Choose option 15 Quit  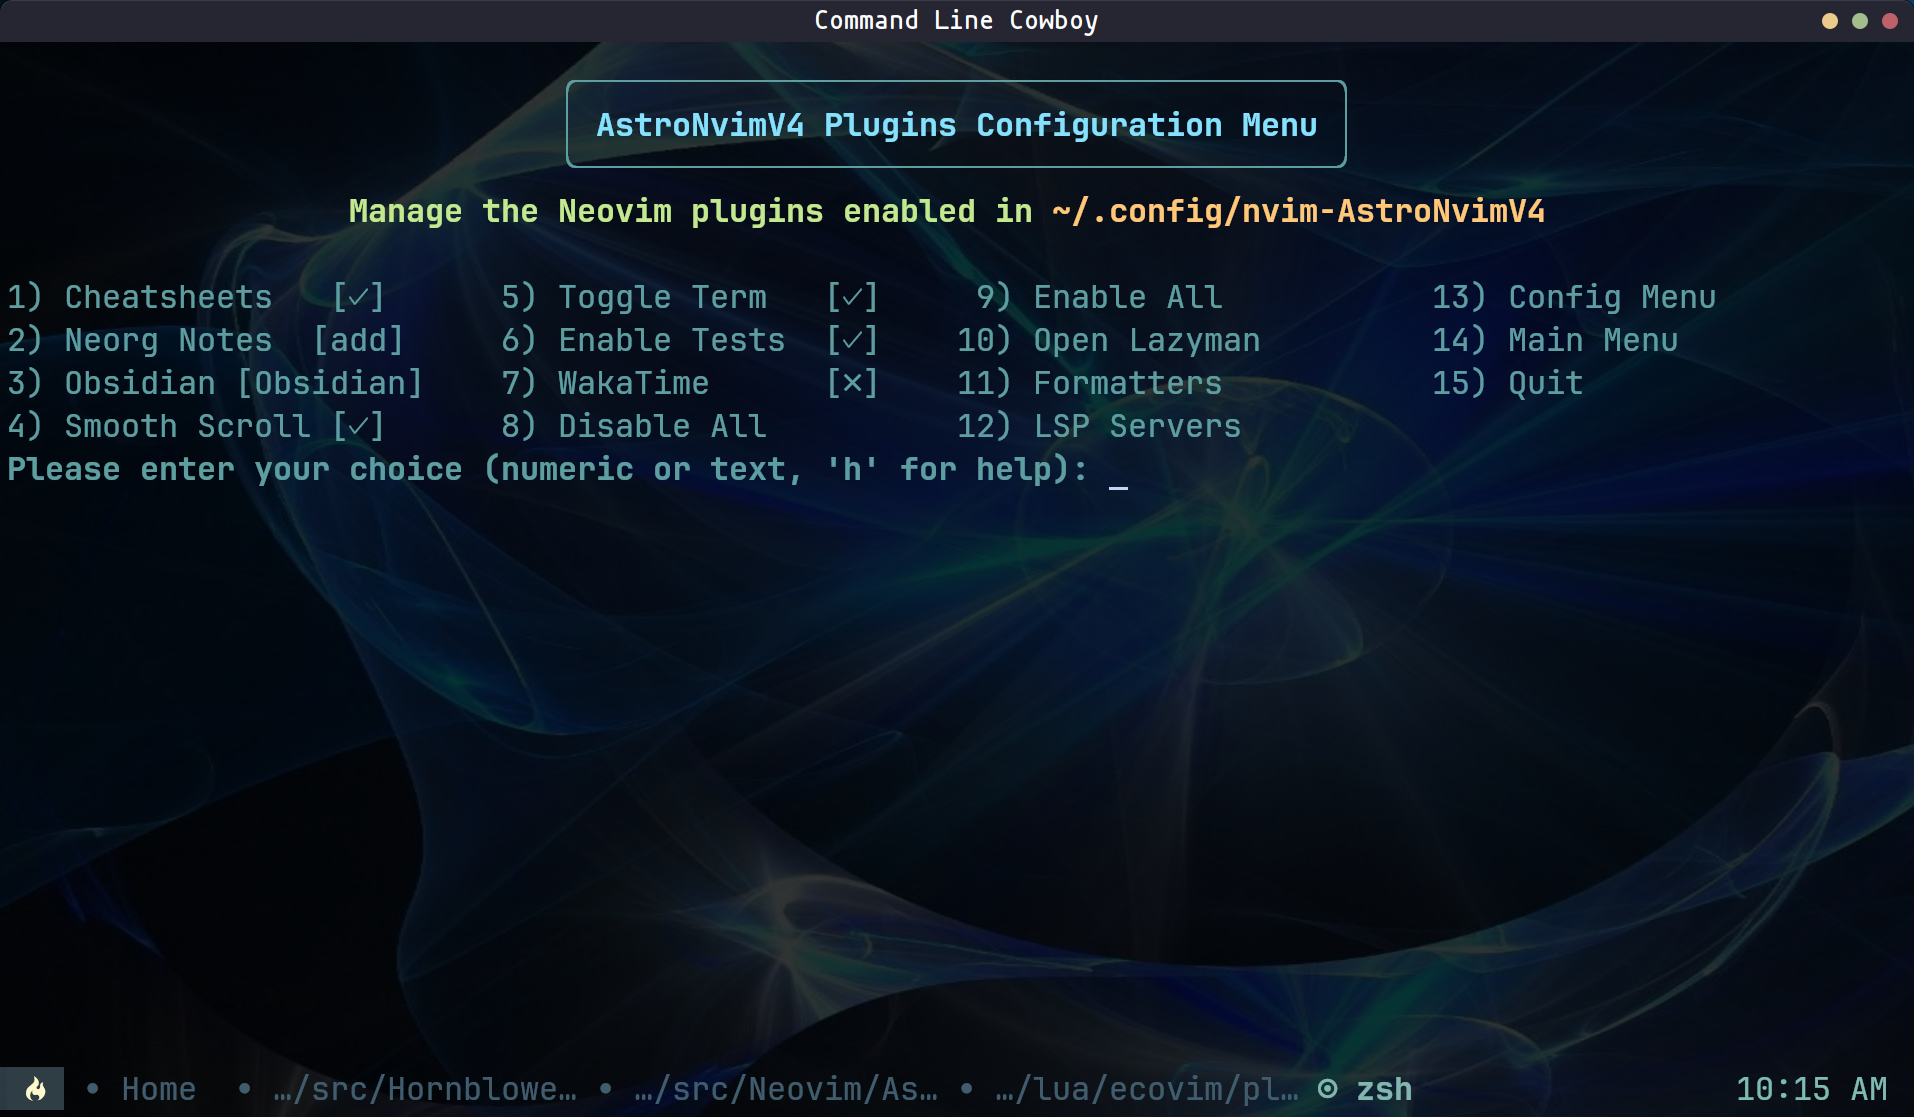click(x=1508, y=383)
